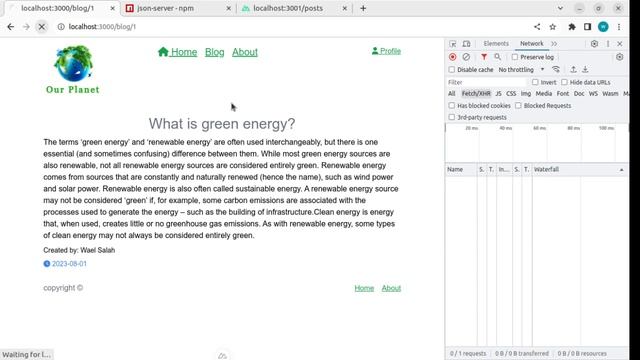The height and width of the screenshot is (360, 640).
Task: Filter network requests by Media
Action: [x=544, y=93]
